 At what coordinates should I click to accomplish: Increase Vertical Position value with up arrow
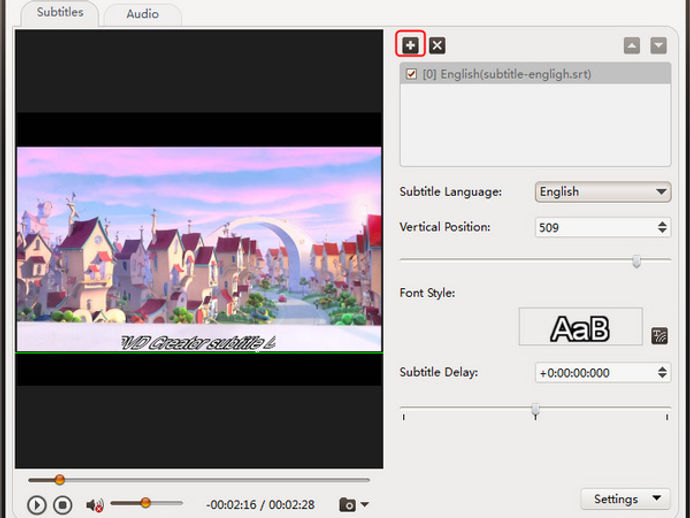(662, 224)
